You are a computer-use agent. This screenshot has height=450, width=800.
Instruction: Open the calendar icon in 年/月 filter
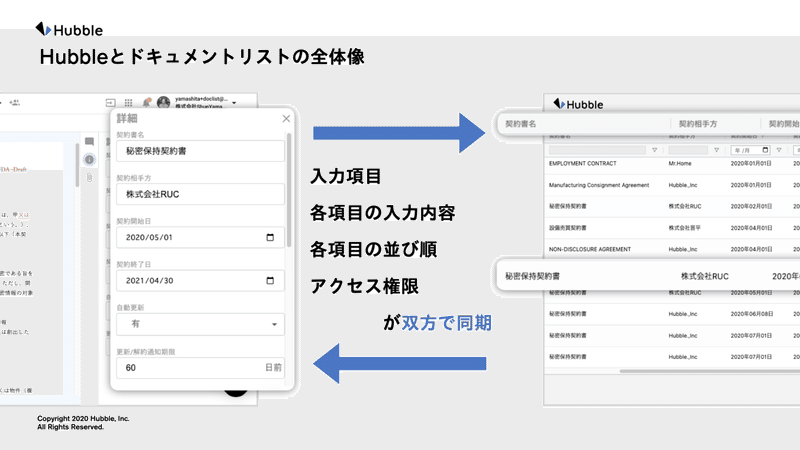tap(765, 150)
